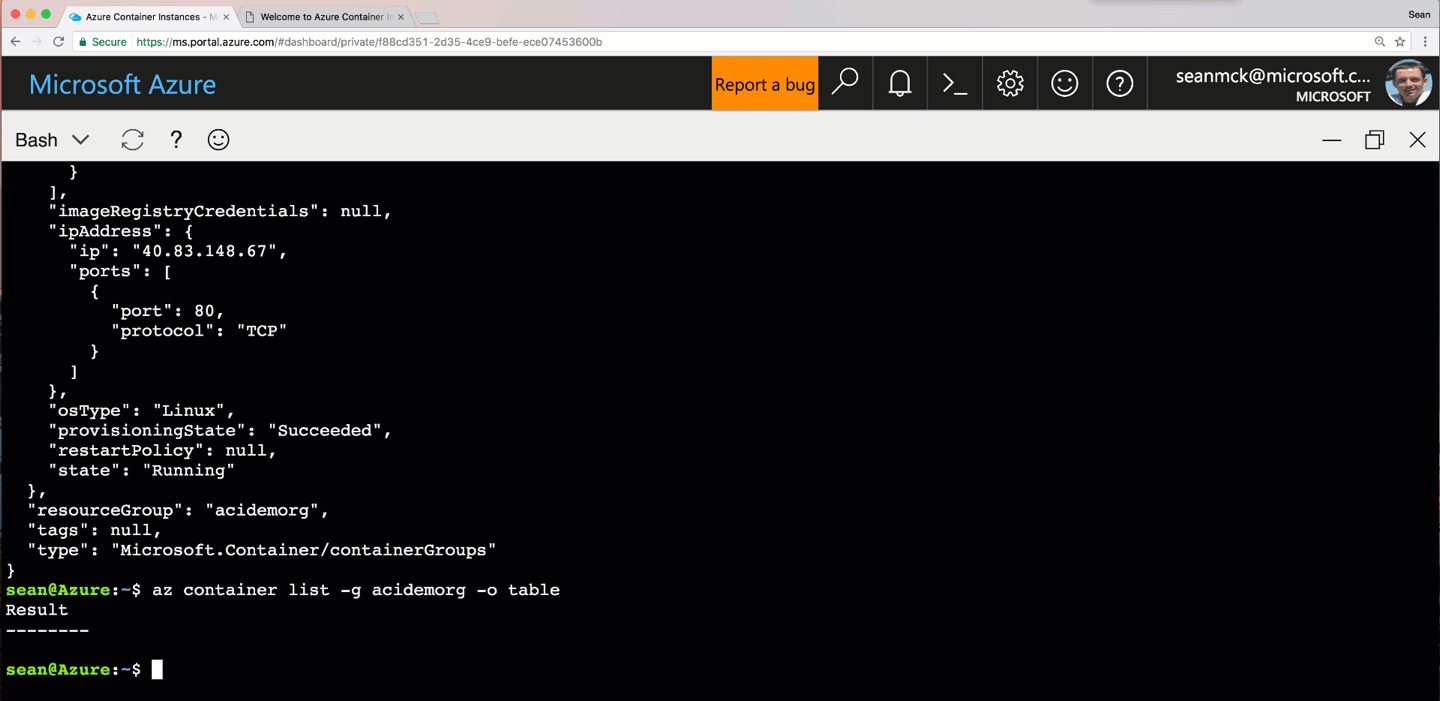Open the feedback smiley in Azure header
1440x701 pixels.
pyautogui.click(x=1065, y=83)
